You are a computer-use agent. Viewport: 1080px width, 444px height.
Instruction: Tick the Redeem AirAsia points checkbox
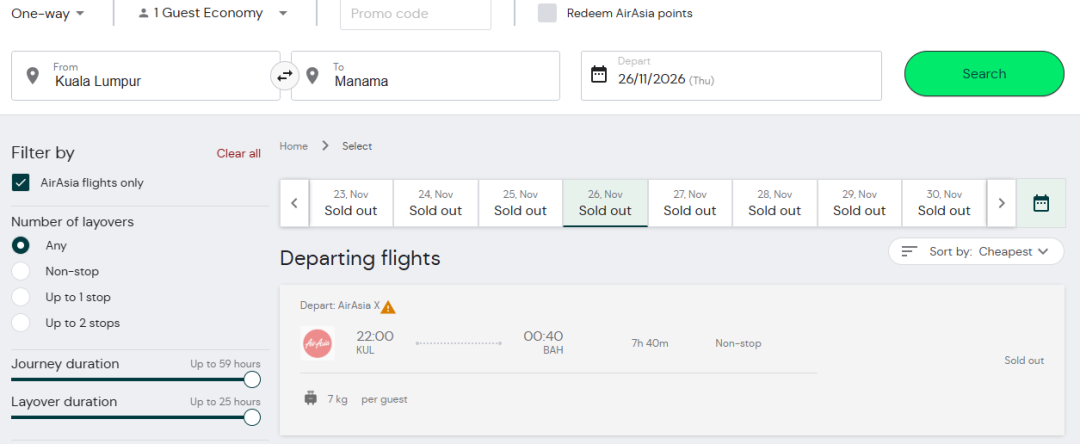pyautogui.click(x=547, y=13)
